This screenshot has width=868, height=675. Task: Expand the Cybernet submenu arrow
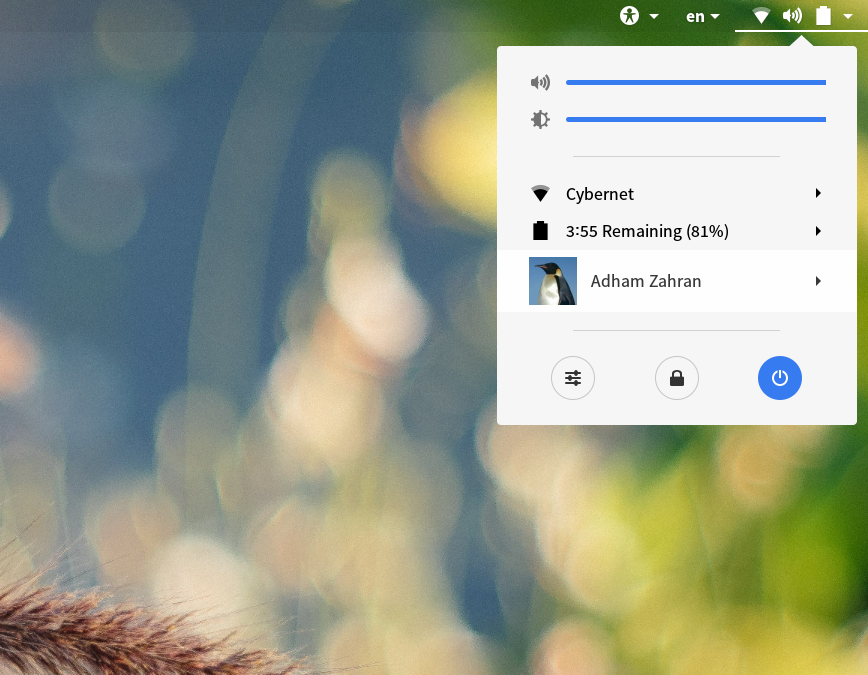[x=818, y=193]
